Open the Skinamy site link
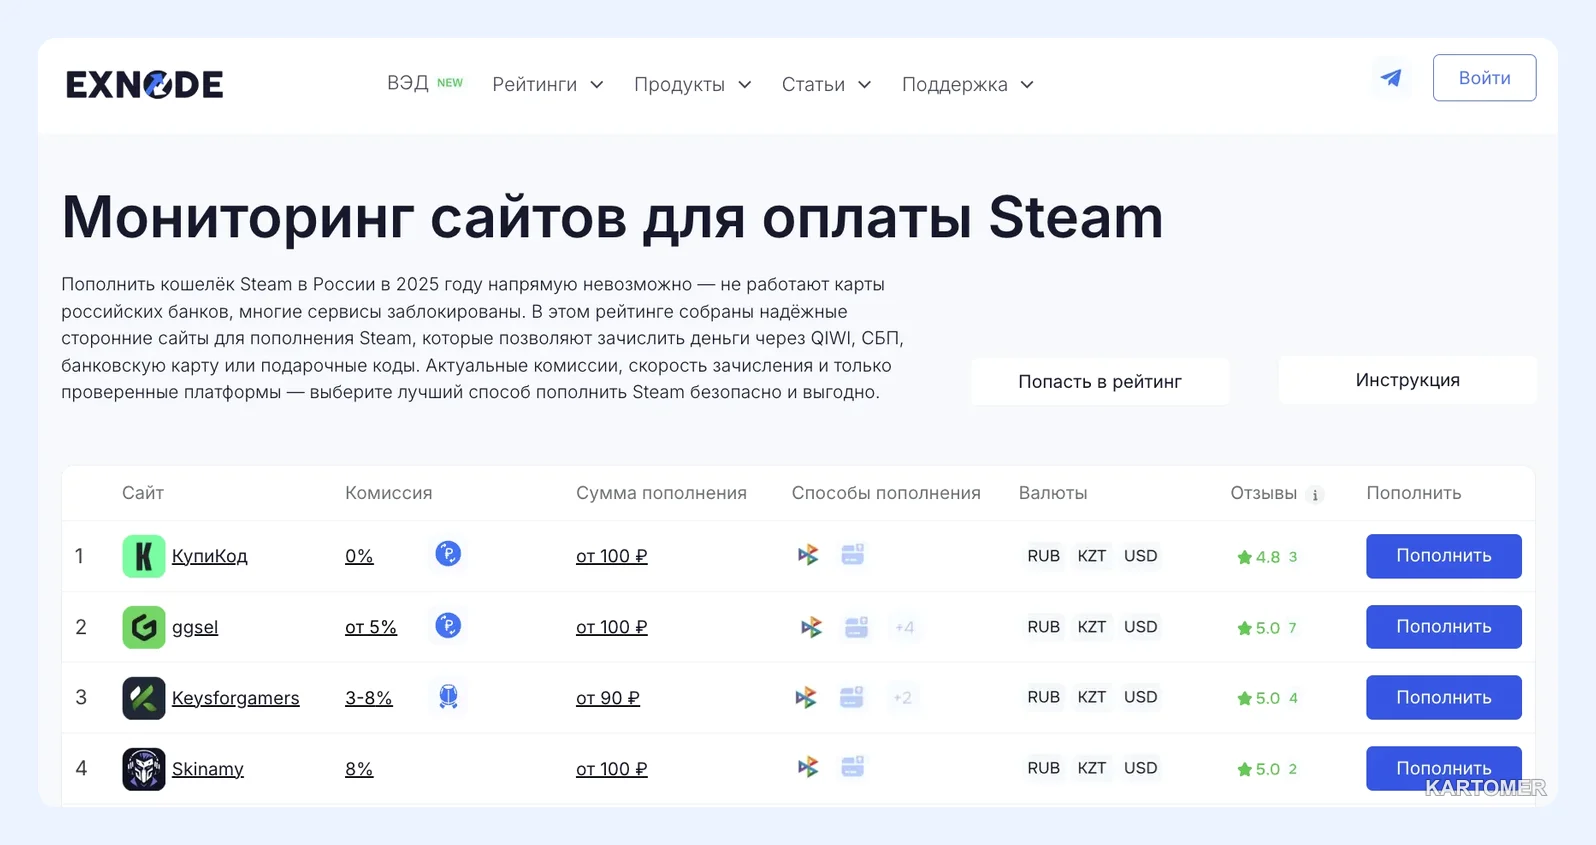The image size is (1596, 845). [x=208, y=769]
